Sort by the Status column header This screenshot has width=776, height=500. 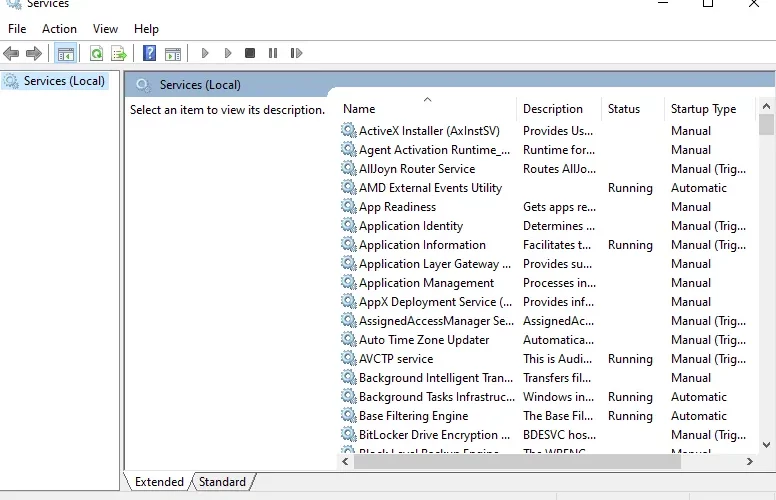coord(624,109)
